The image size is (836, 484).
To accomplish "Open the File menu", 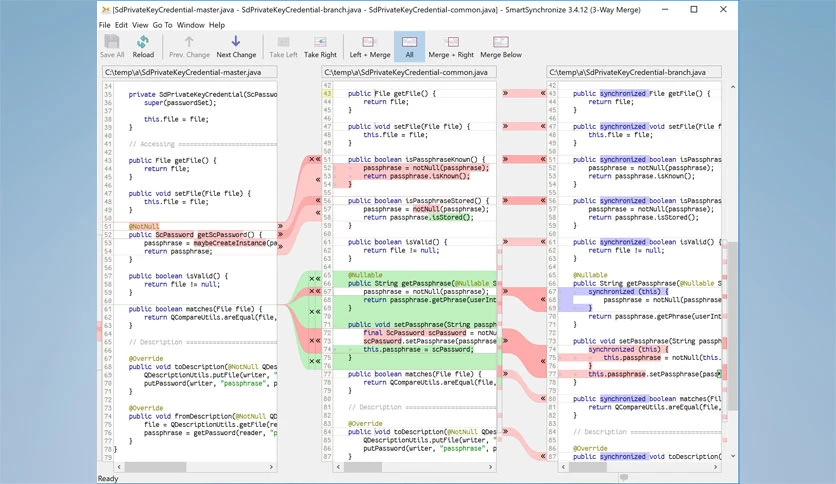I will (x=104, y=25).
